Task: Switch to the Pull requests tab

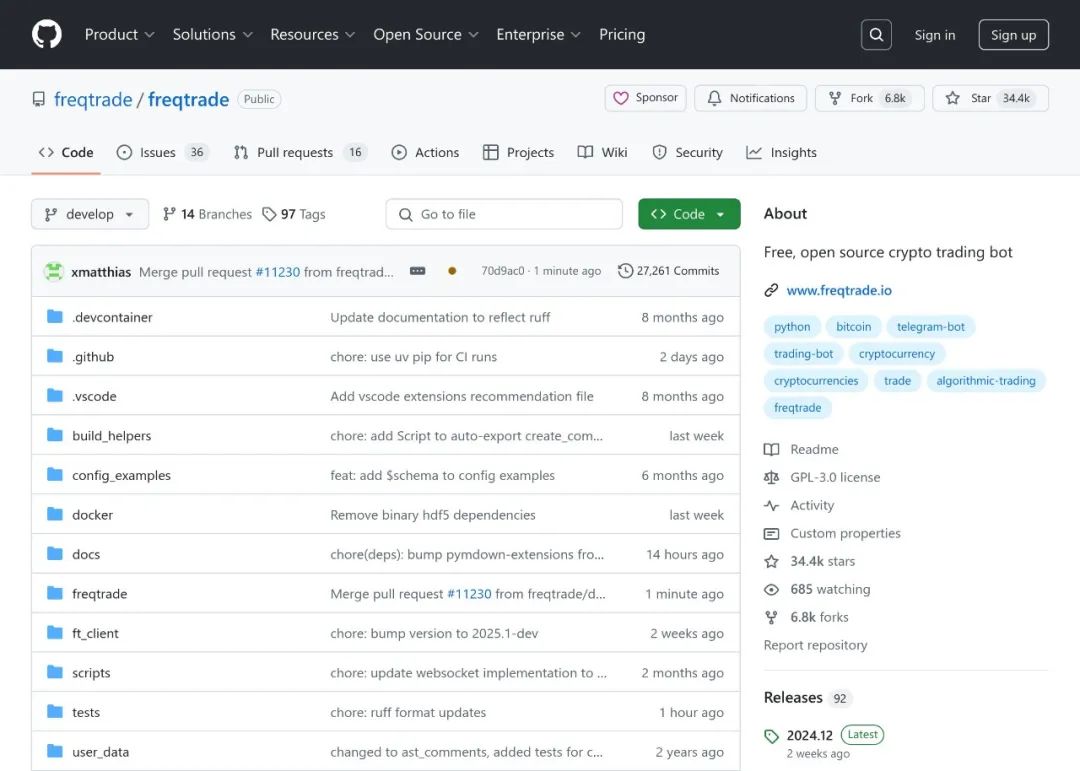Action: pos(300,152)
